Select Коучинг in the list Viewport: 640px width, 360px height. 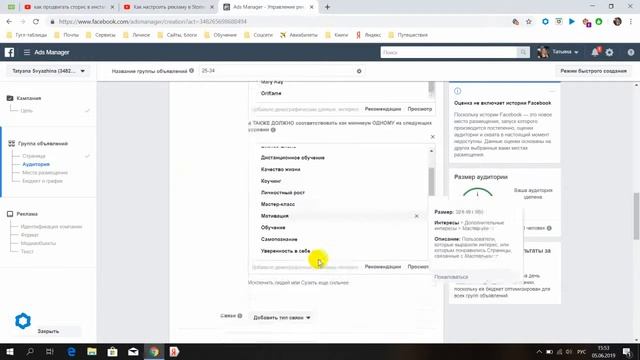click(271, 181)
